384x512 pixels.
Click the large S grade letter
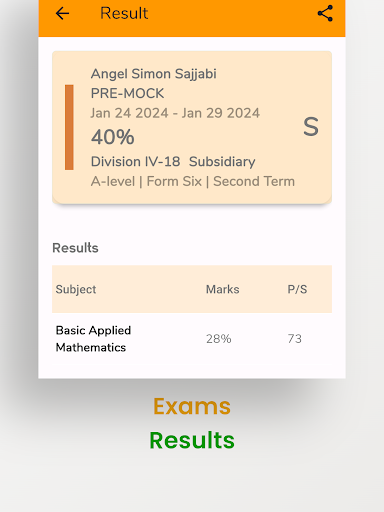(x=311, y=127)
